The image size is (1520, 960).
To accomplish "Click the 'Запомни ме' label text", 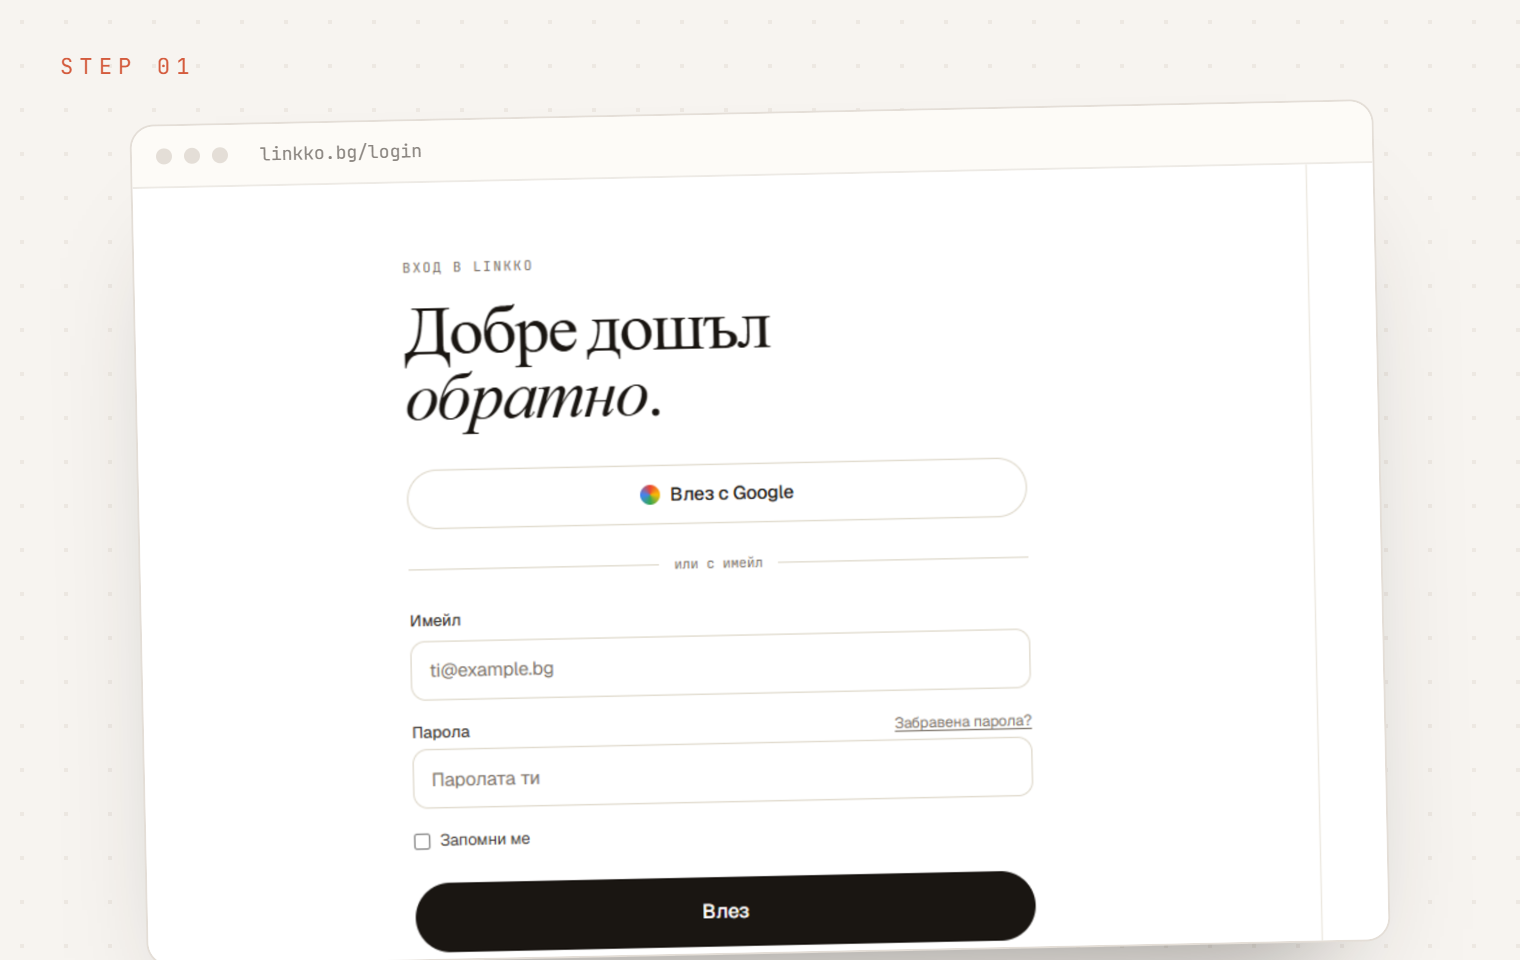I will [485, 840].
